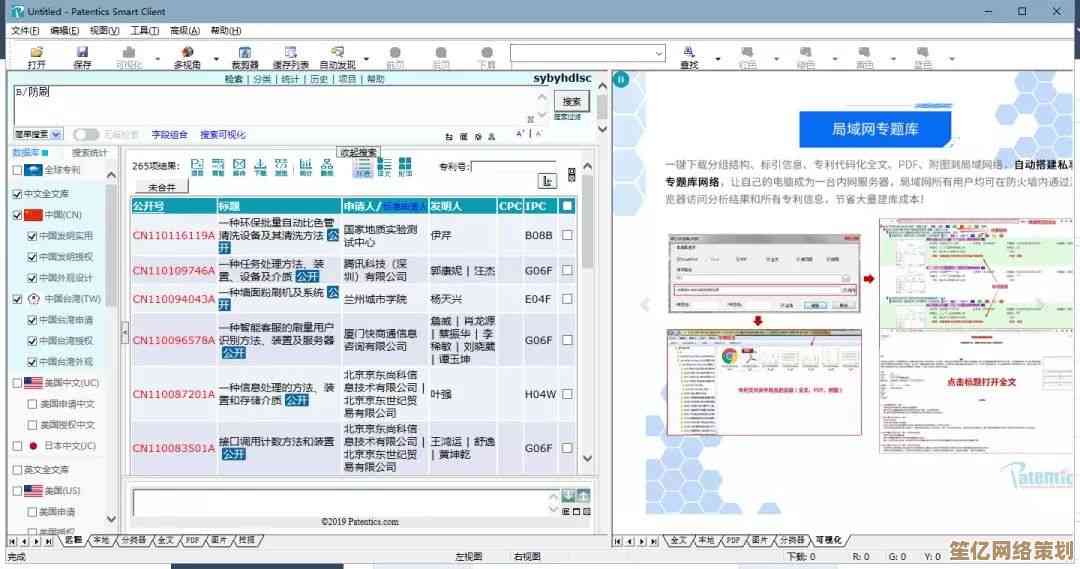The width and height of the screenshot is (1080, 569).
Task: Click the 专利号 patent number input field
Action: (x=513, y=166)
